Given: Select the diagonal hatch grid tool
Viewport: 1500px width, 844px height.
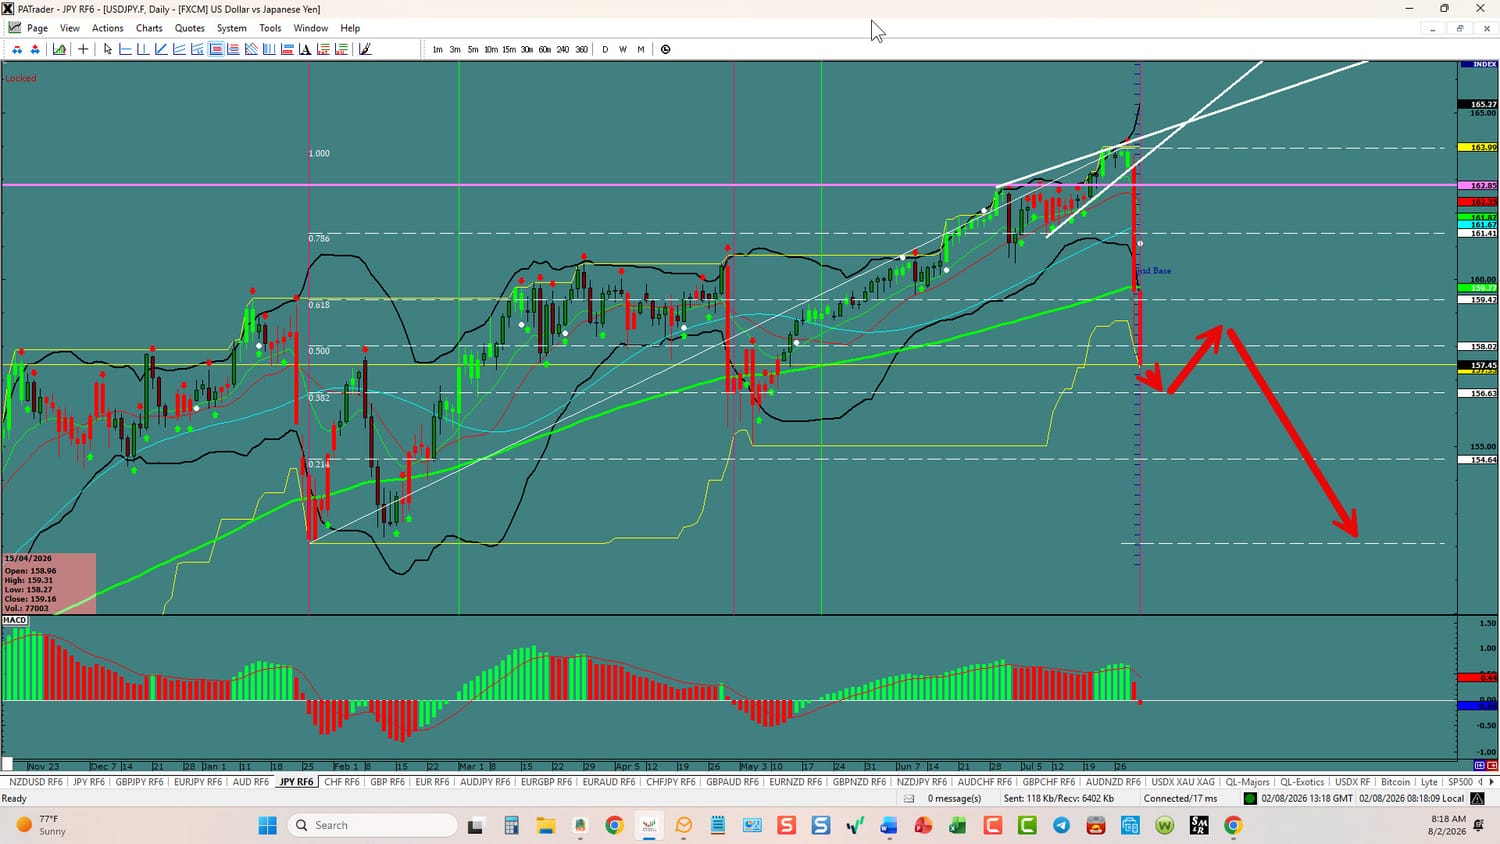Looking at the screenshot, I should pyautogui.click(x=251, y=49).
